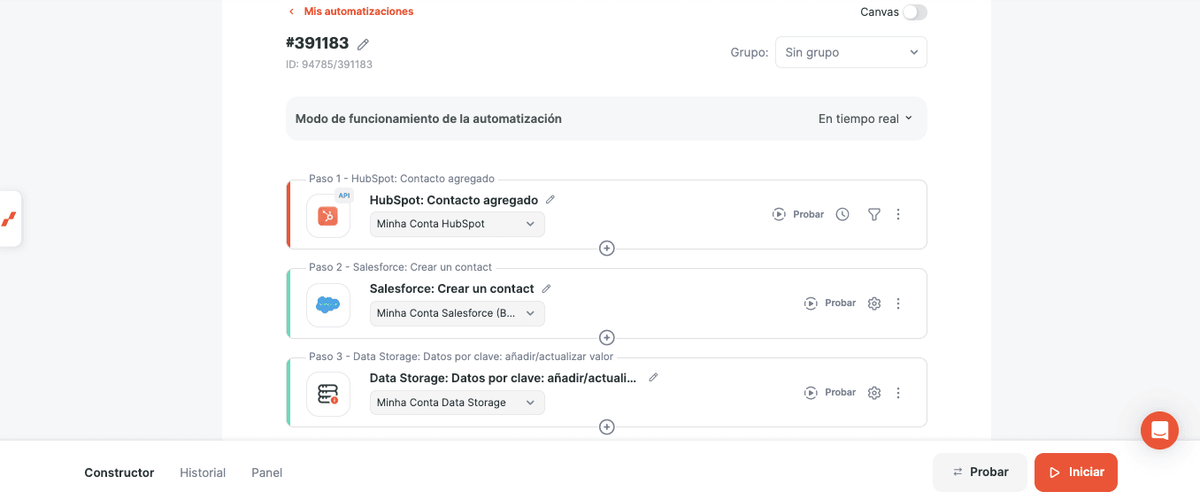Open the clock schedule icon in HubSpot step
This screenshot has height=499, width=1200.
click(842, 214)
